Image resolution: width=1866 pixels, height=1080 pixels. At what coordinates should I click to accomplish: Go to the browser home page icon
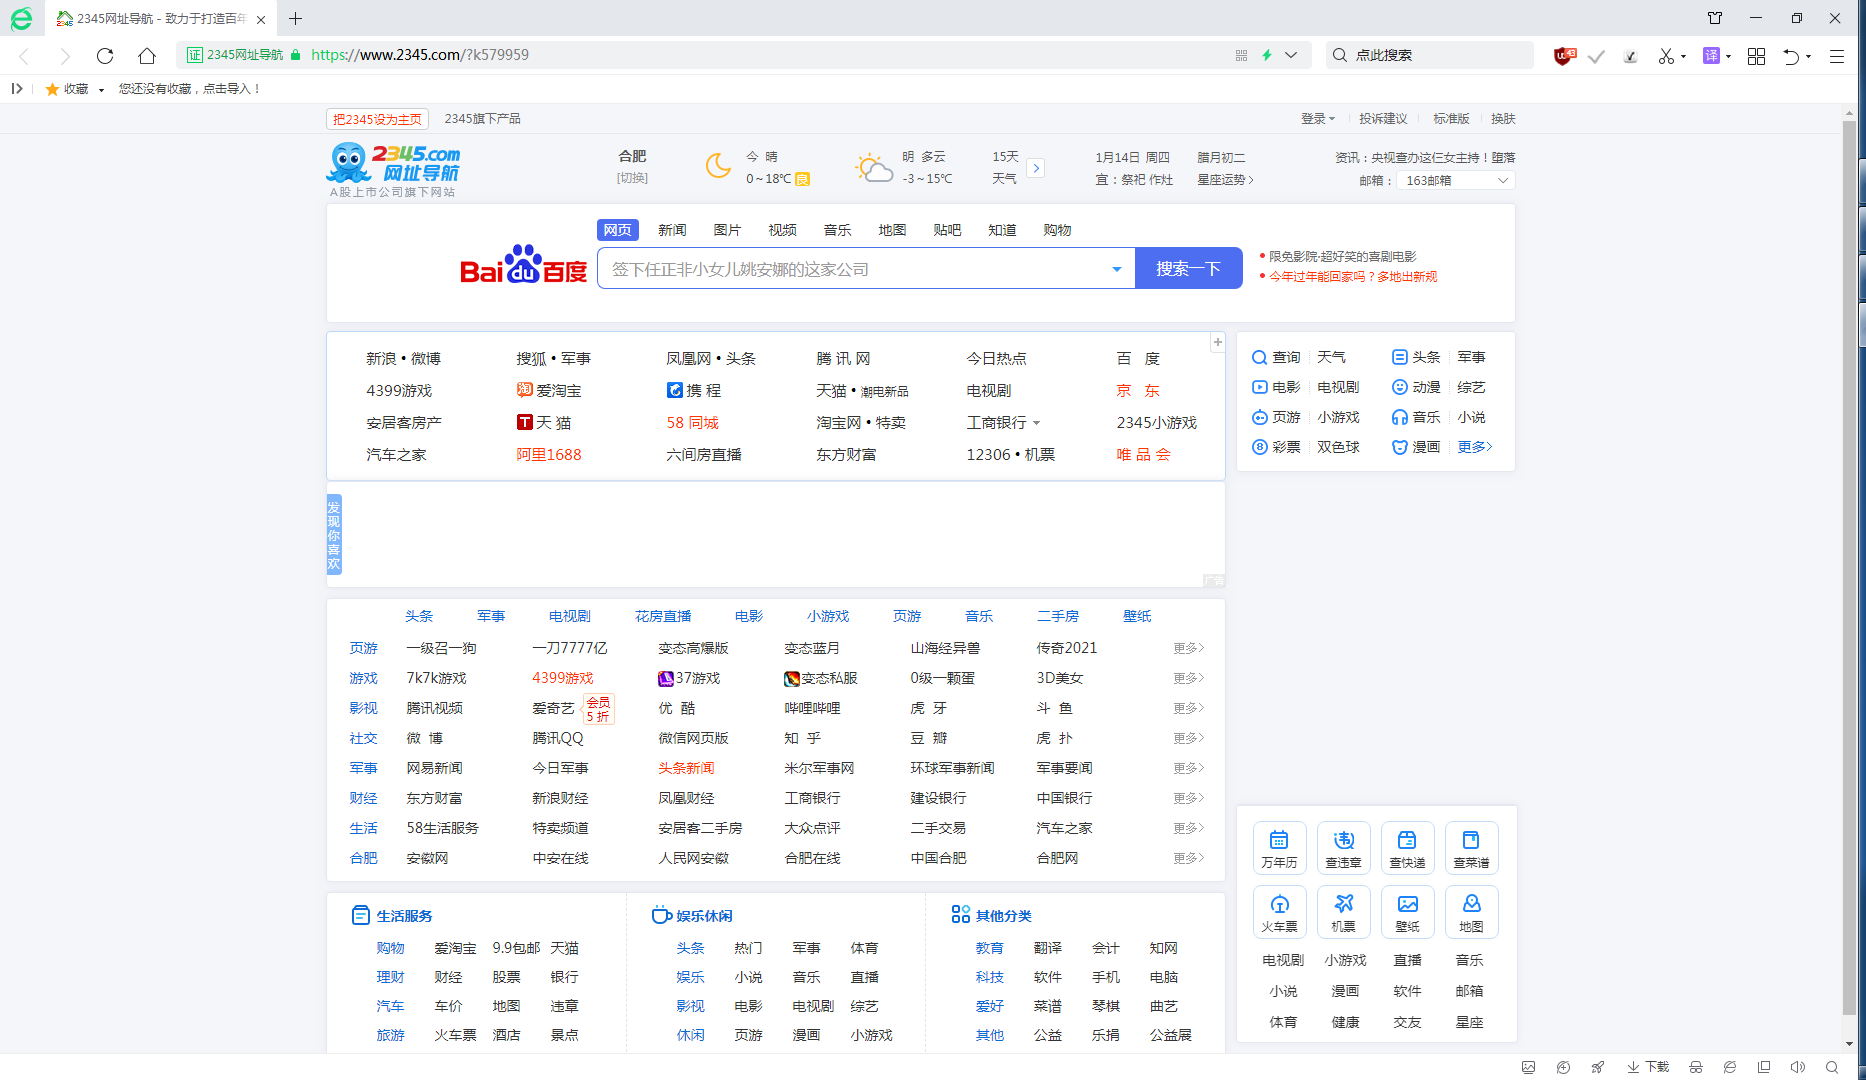coord(147,56)
